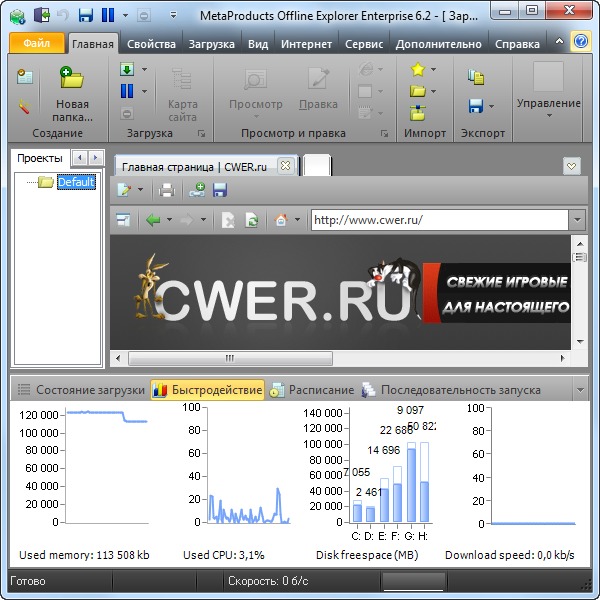Select the Default project folder
Screen dimensions: 600x600
pyautogui.click(x=75, y=182)
